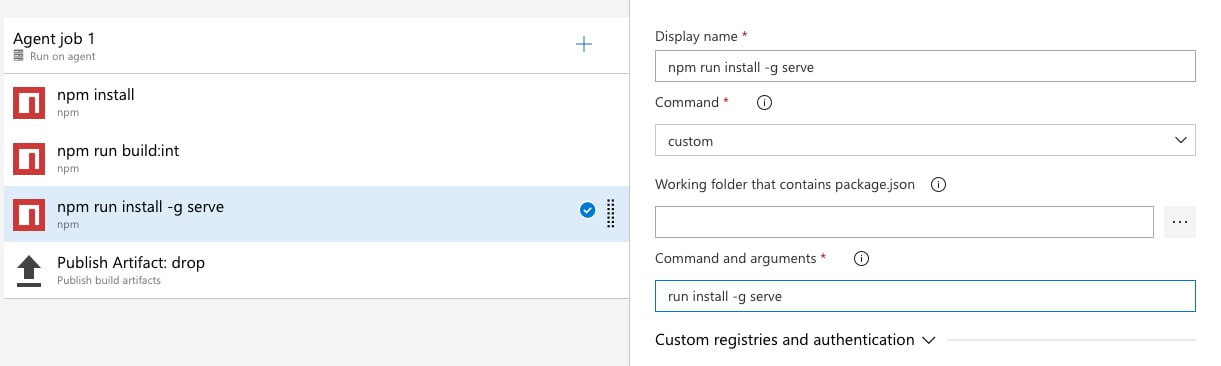Click the npm icon of the selected serve task
Viewport: 1221px width, 366px height.
pyautogui.click(x=30, y=214)
